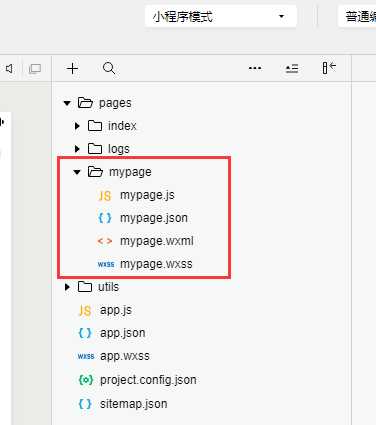
Task: Click the braces icon beside sitemap.json
Action: [x=85, y=404]
